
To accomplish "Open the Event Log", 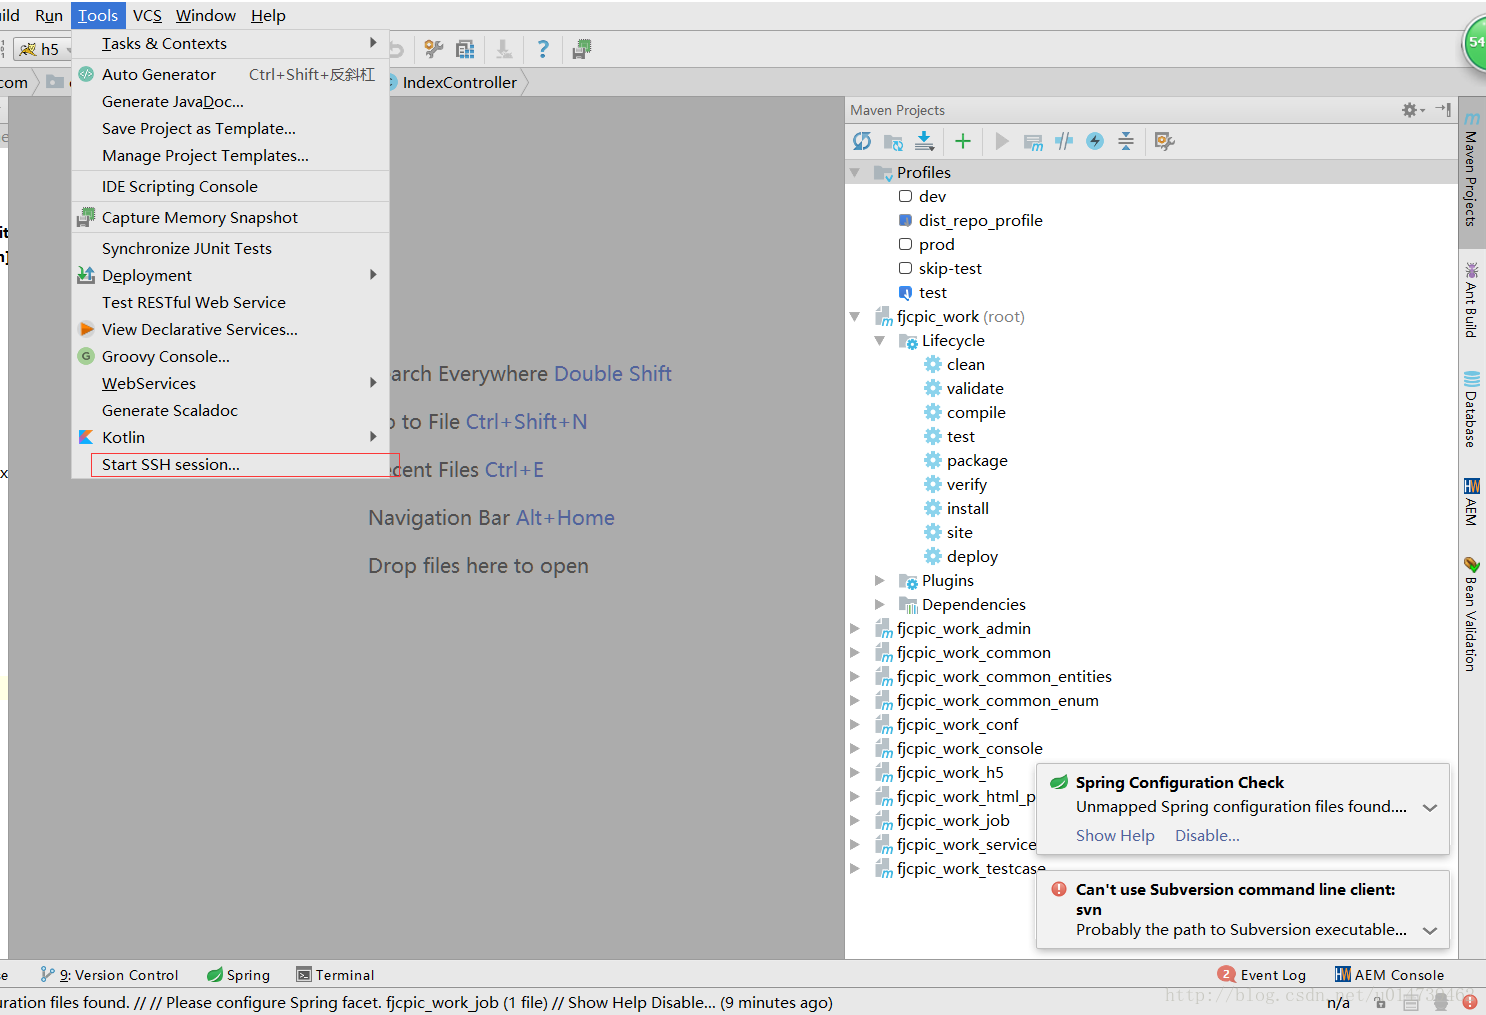I will pyautogui.click(x=1262, y=975).
